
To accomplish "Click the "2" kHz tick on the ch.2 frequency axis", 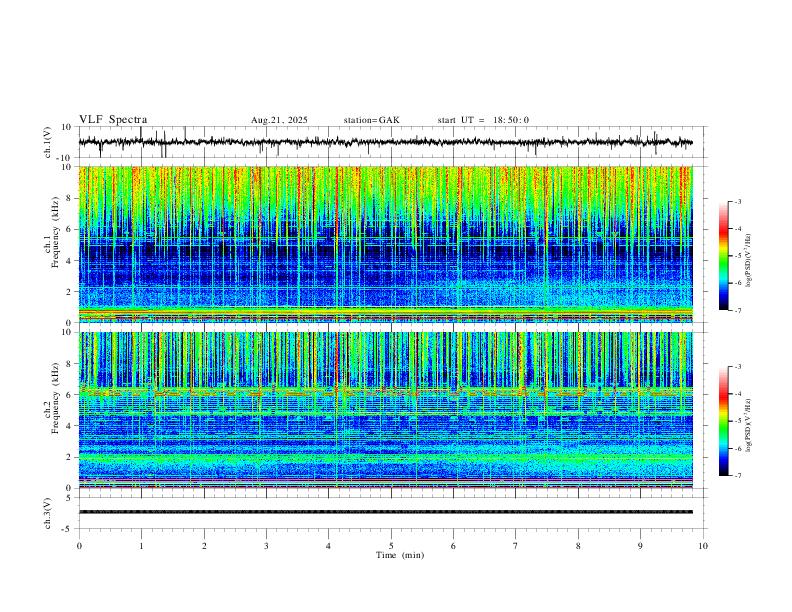I will tap(70, 457).
